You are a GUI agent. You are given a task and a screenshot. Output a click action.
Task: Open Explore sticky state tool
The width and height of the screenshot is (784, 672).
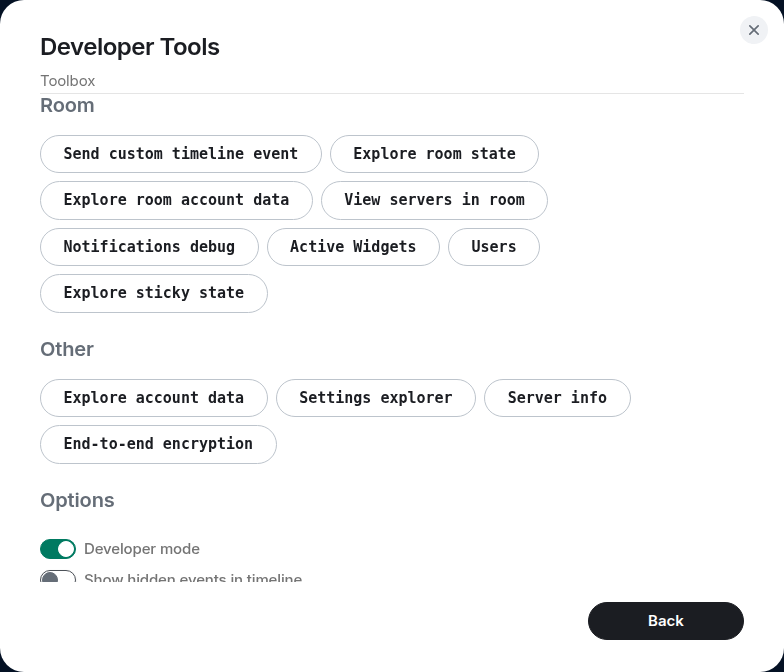[x=154, y=293]
